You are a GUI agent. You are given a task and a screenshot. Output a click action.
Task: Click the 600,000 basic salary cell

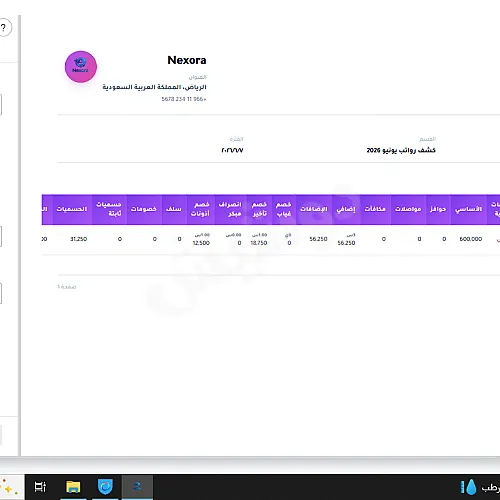[471, 239]
